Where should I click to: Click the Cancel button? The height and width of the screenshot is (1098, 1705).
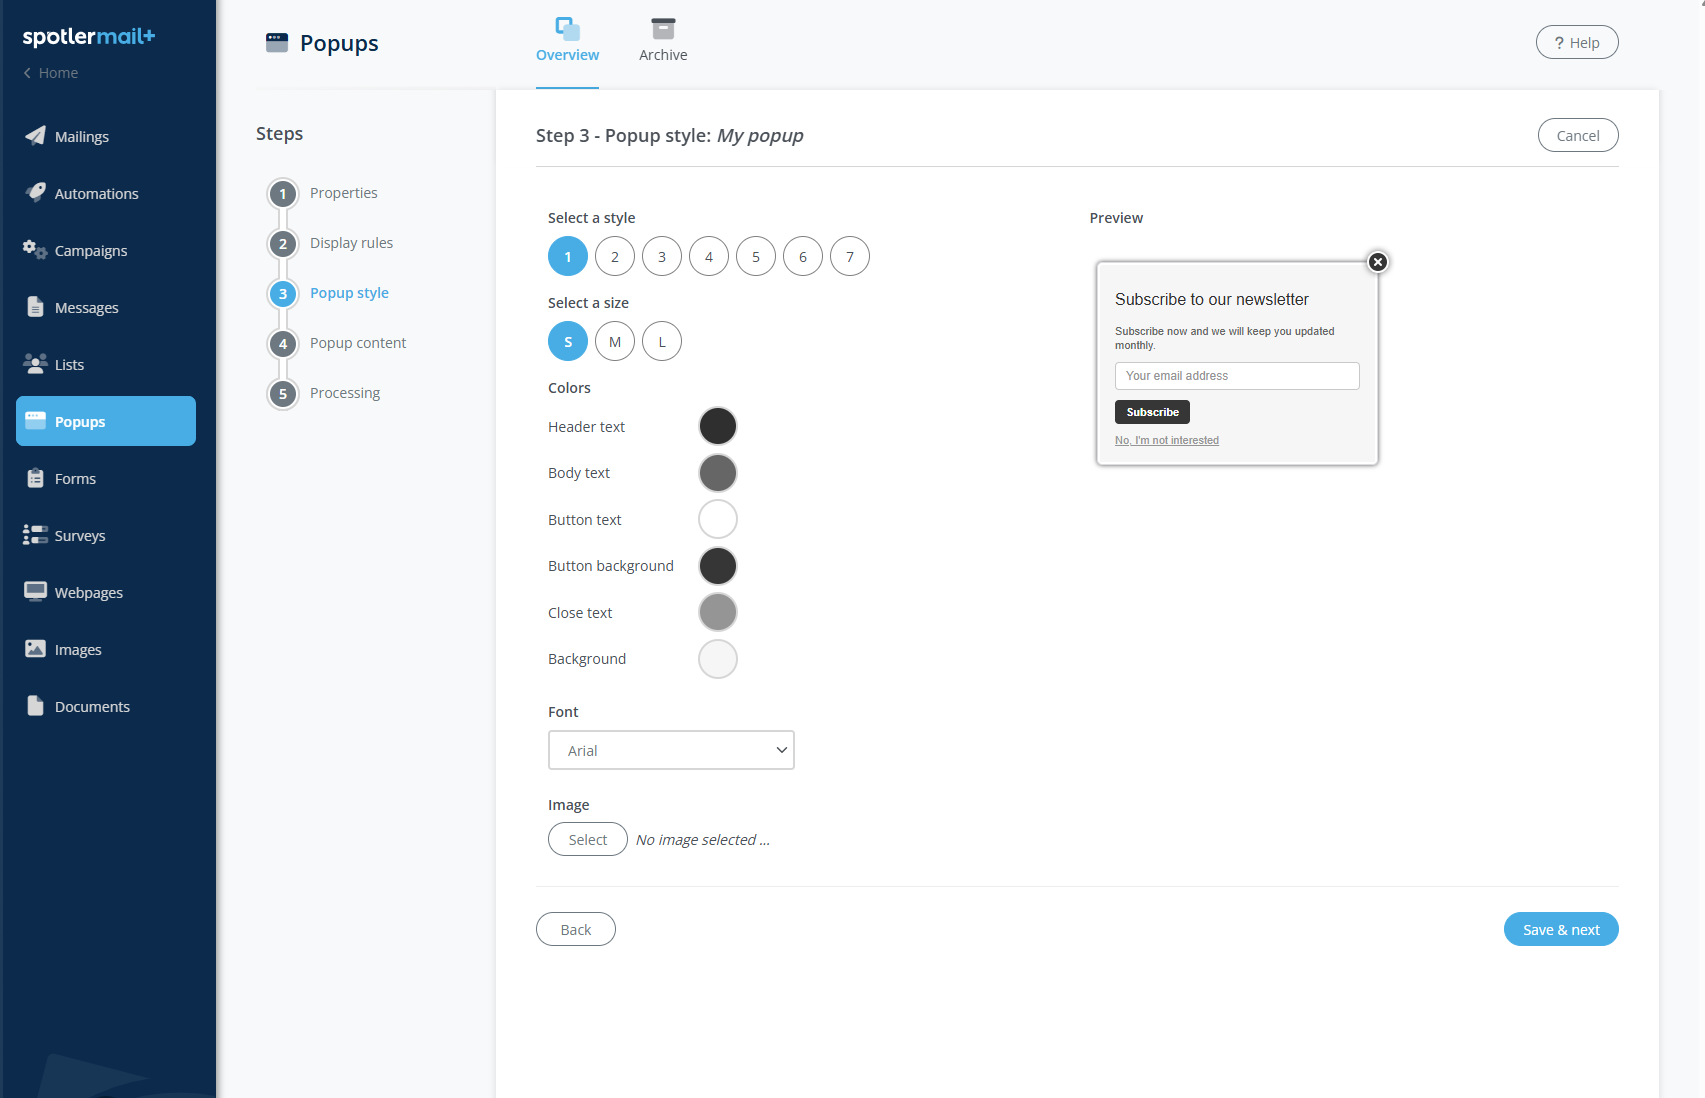[1578, 135]
